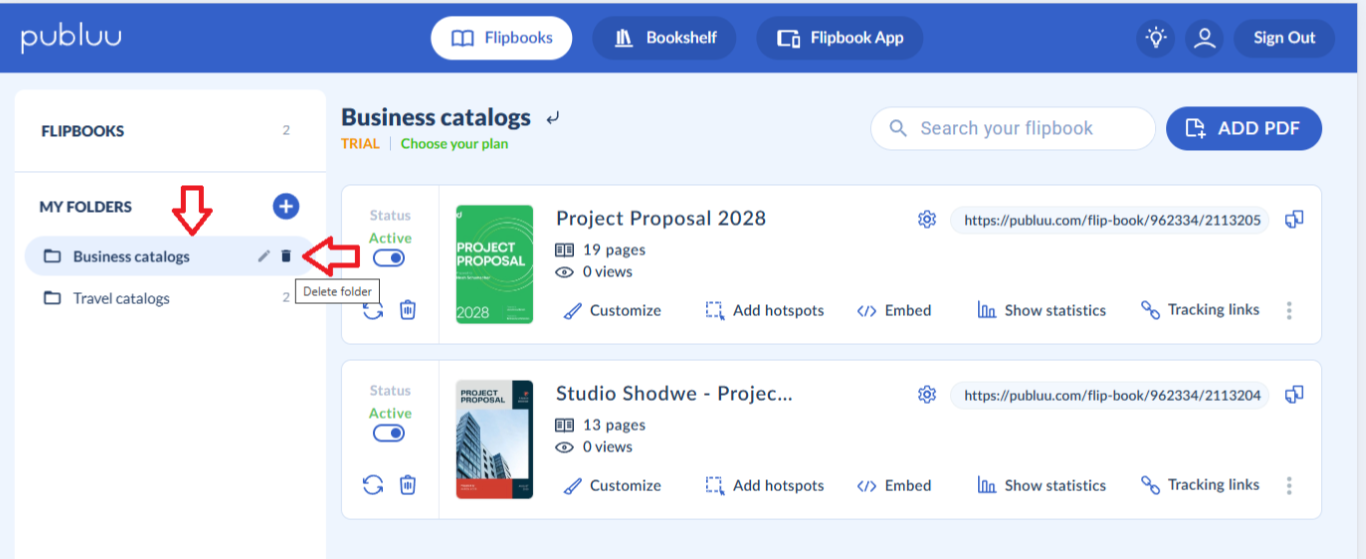
Task: Open the user account icon
Action: click(x=1205, y=38)
